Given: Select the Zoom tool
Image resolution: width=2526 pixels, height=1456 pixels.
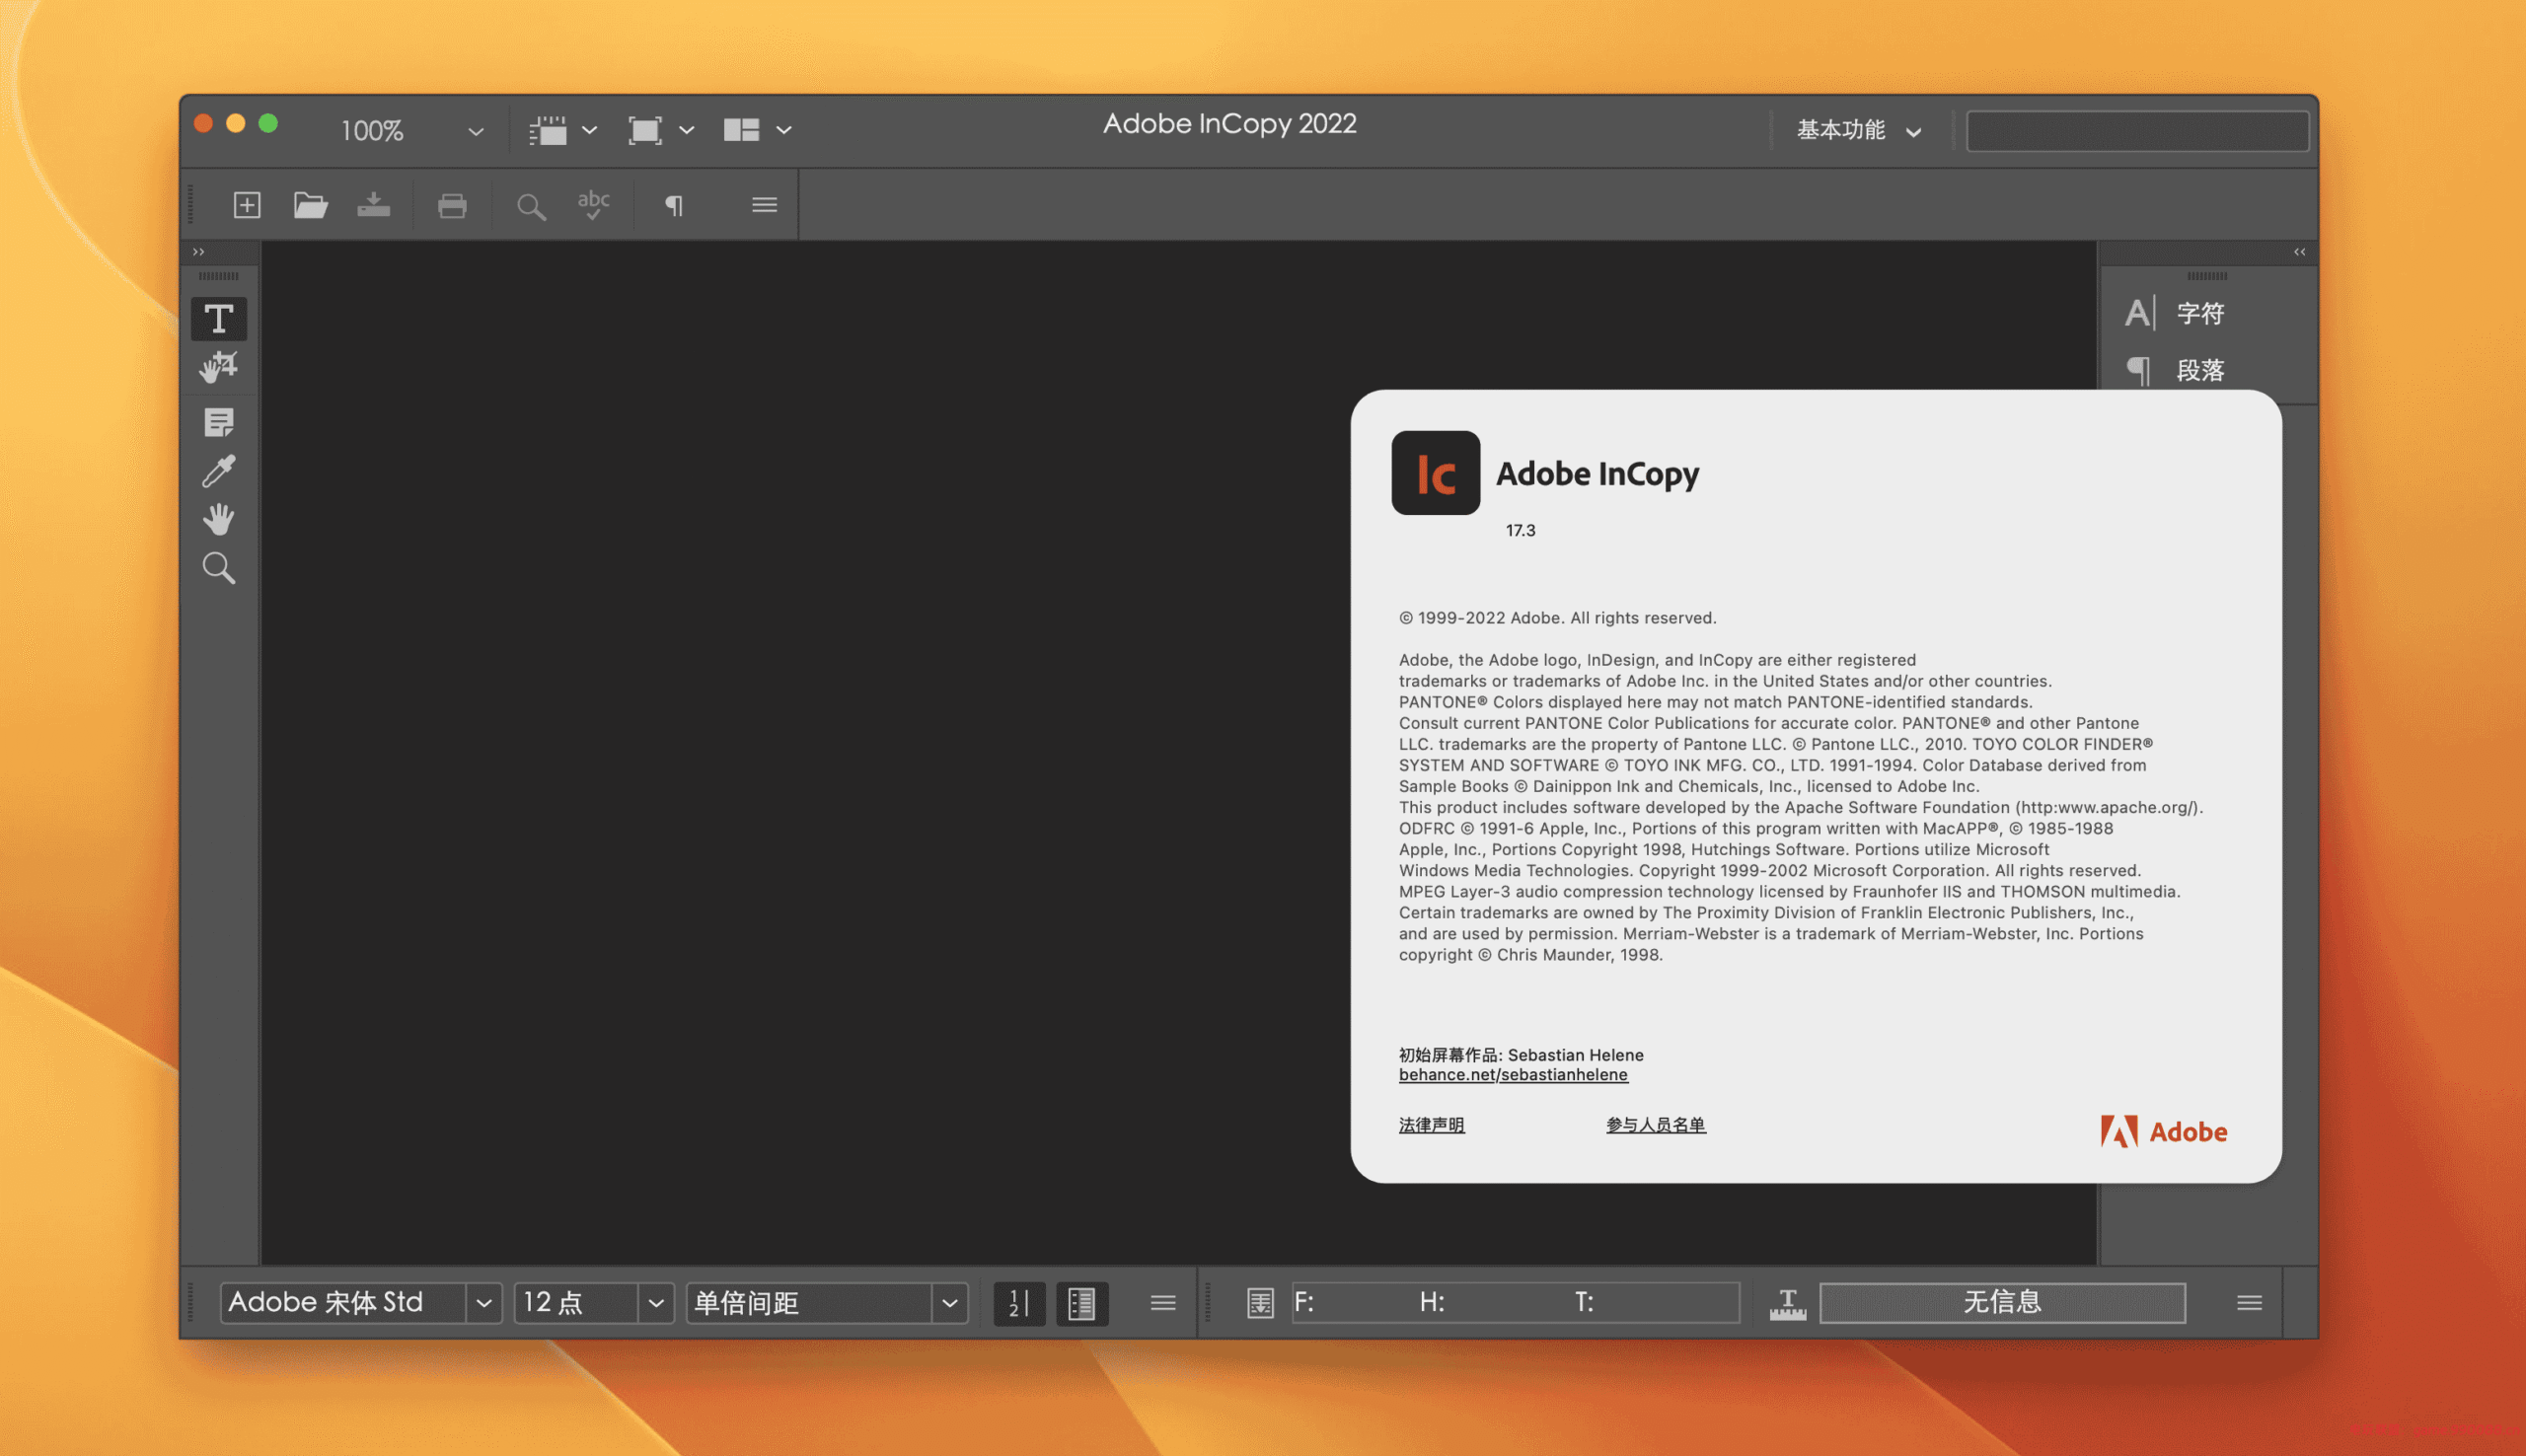Looking at the screenshot, I should [218, 568].
